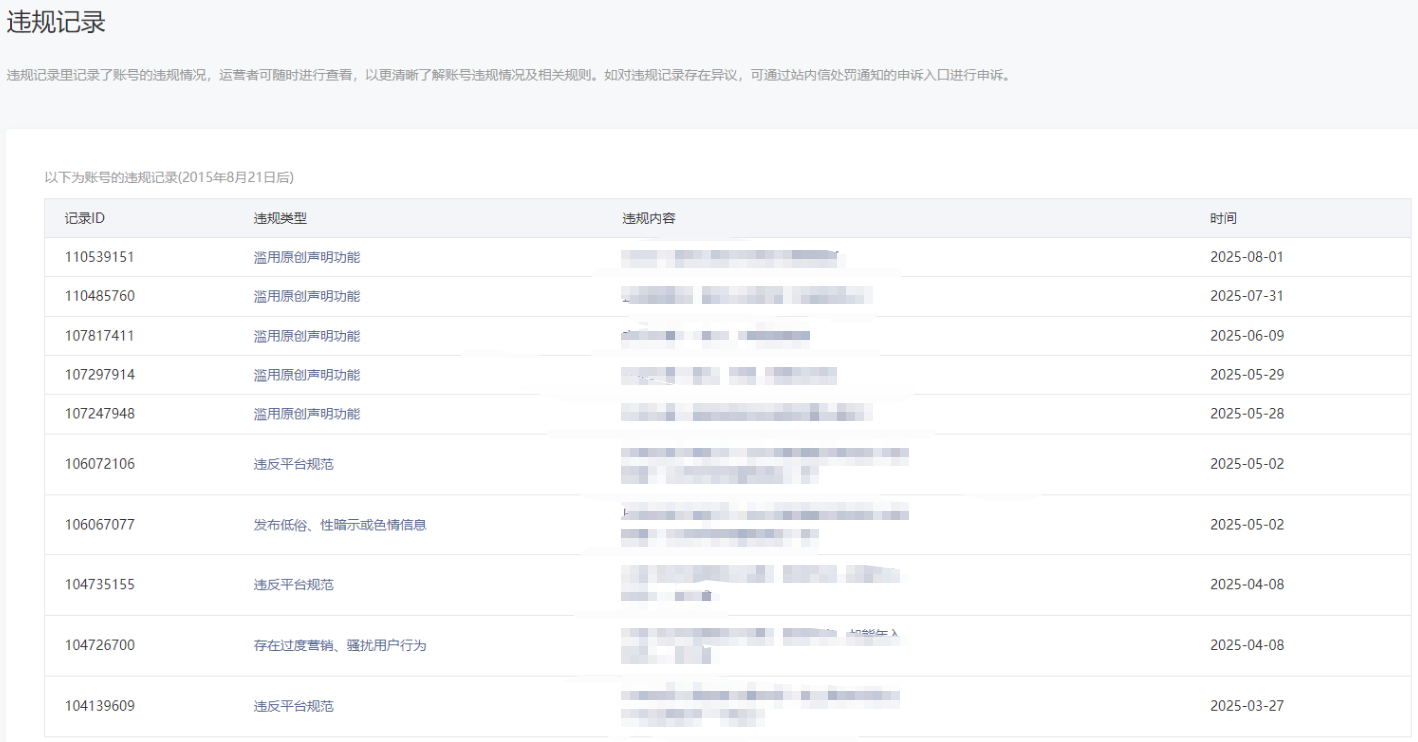This screenshot has height=742, width=1418.
Task: Select record ID 110539151 cell
Action: [99, 257]
